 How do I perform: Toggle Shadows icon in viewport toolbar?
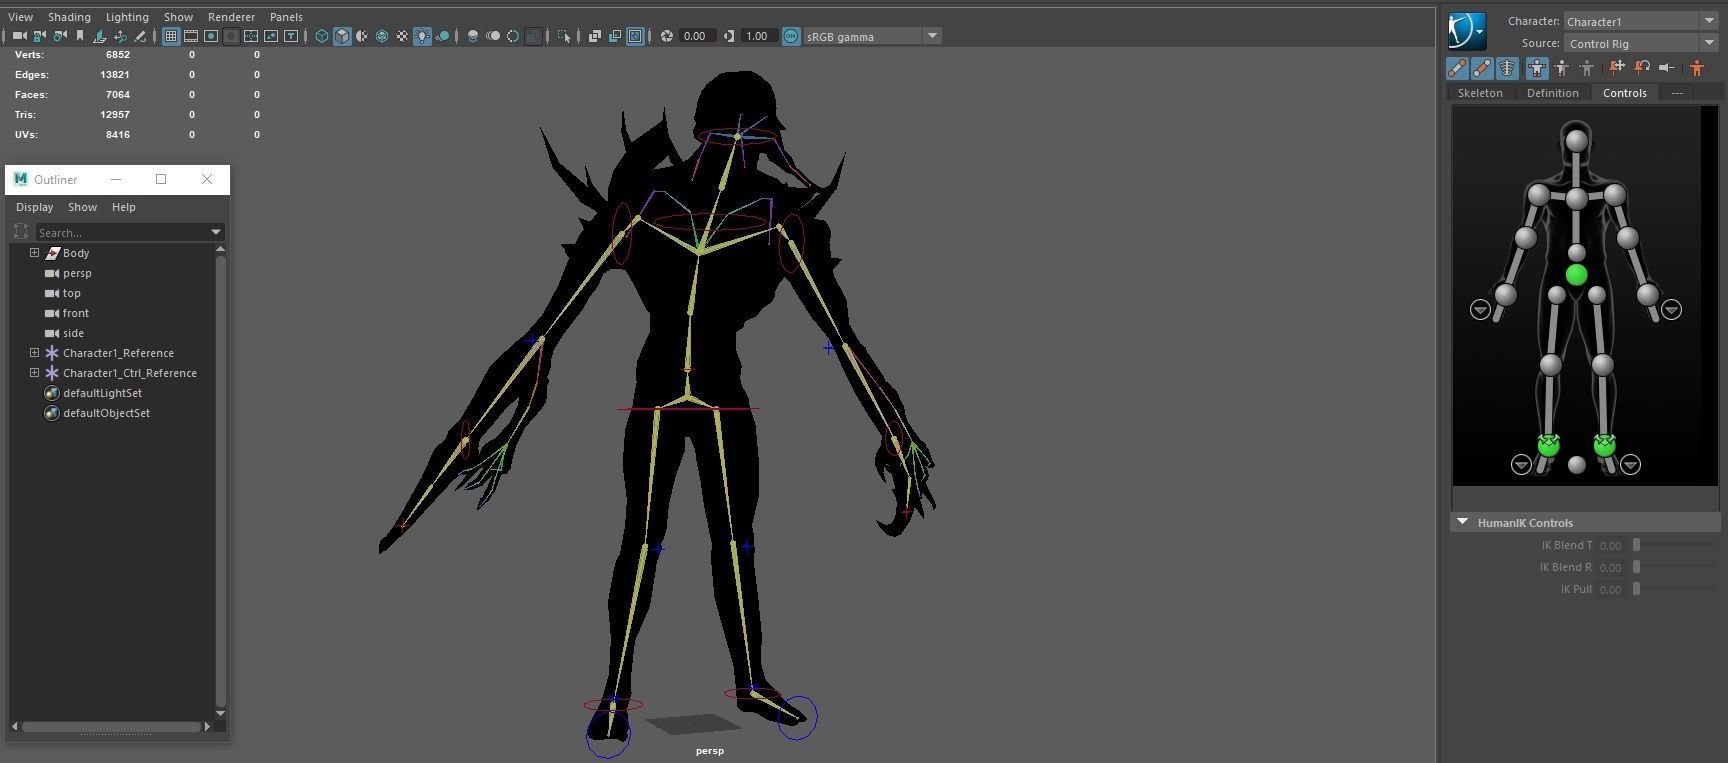[x=442, y=36]
